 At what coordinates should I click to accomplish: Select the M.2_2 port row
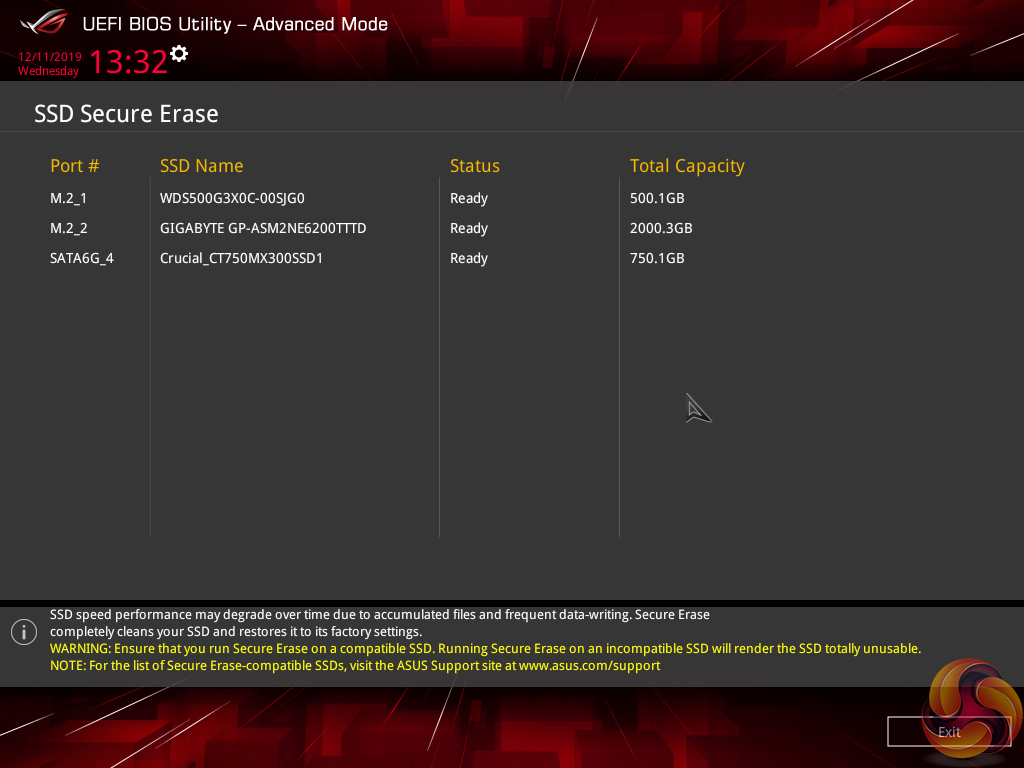point(69,228)
